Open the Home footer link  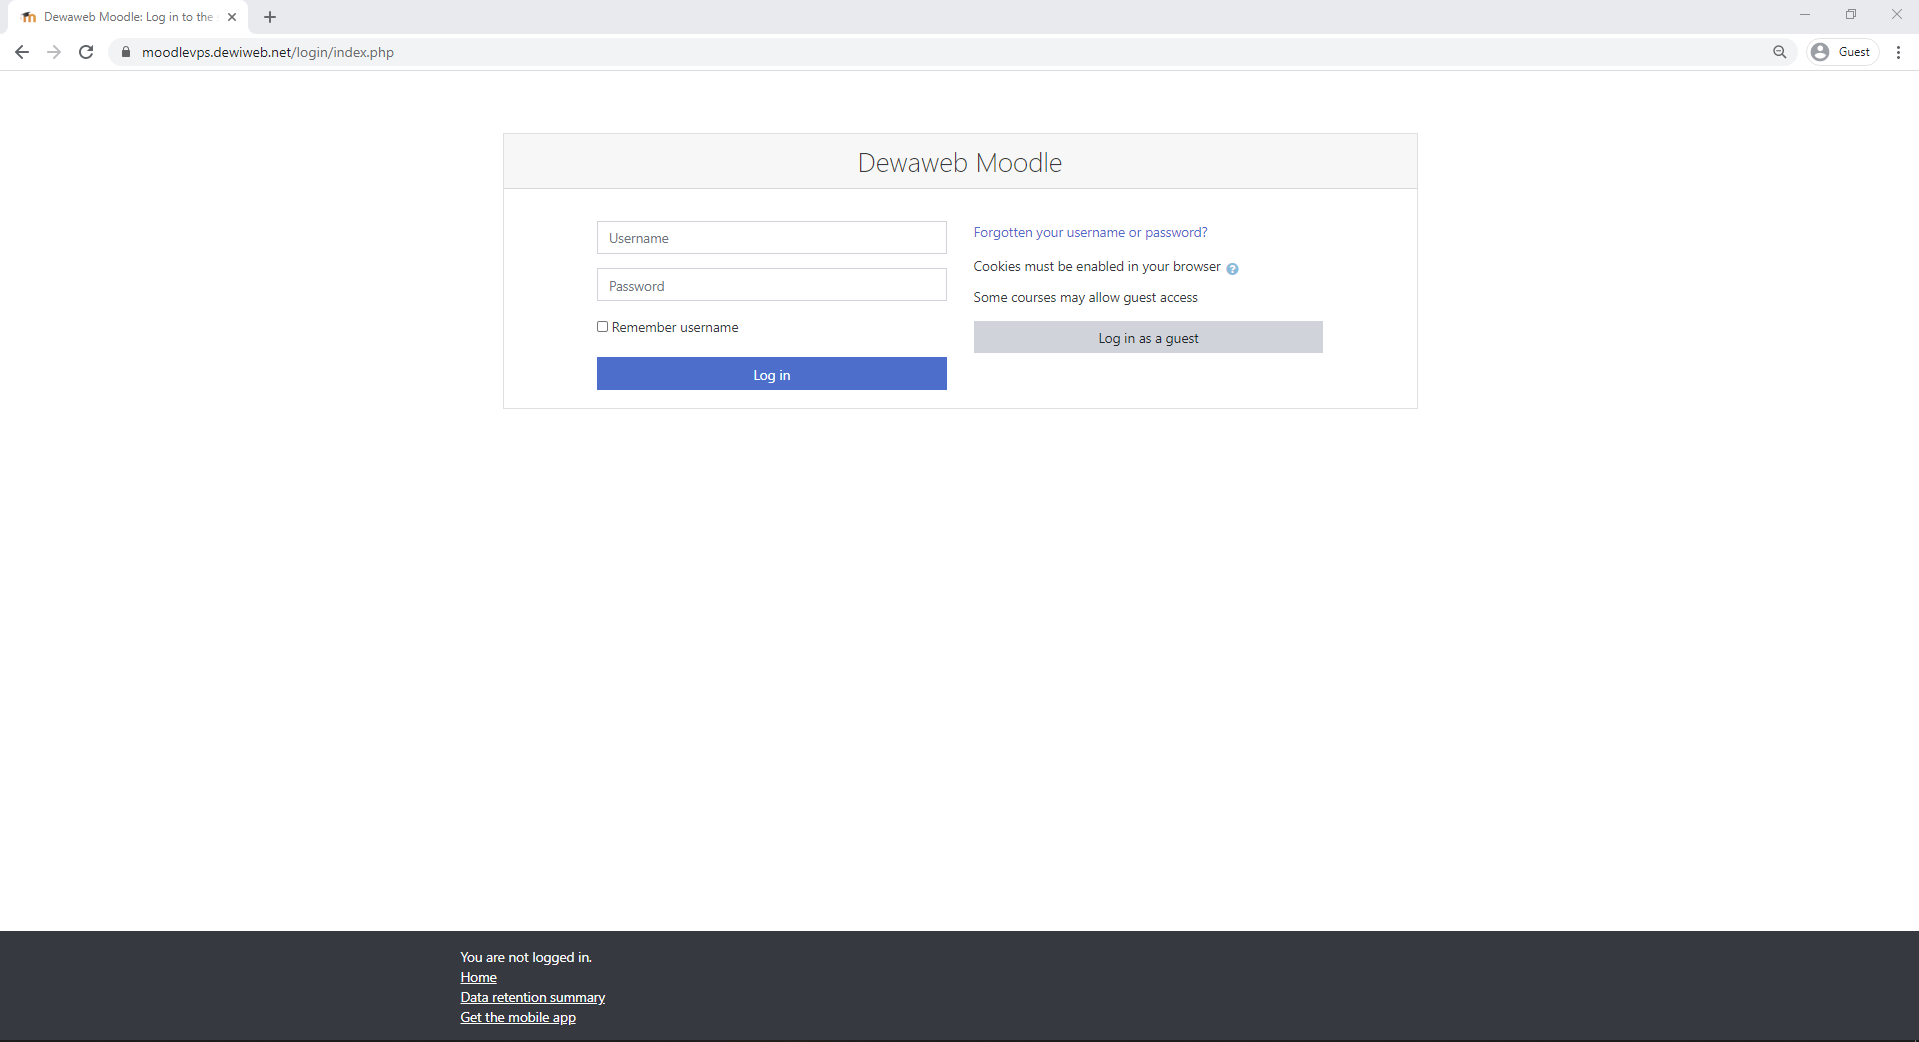(478, 977)
